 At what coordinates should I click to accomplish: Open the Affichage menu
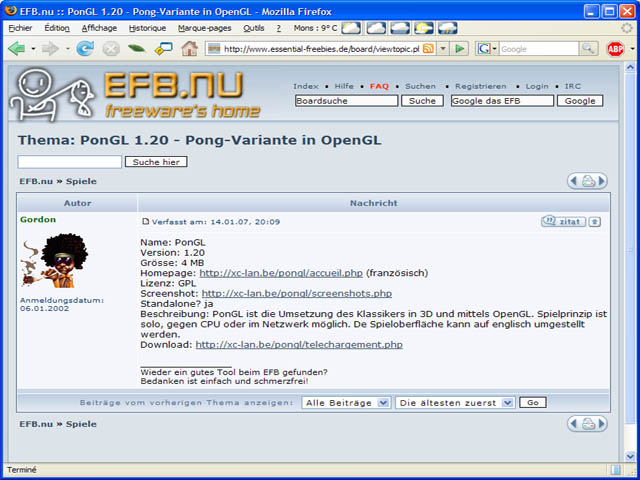pos(99,28)
